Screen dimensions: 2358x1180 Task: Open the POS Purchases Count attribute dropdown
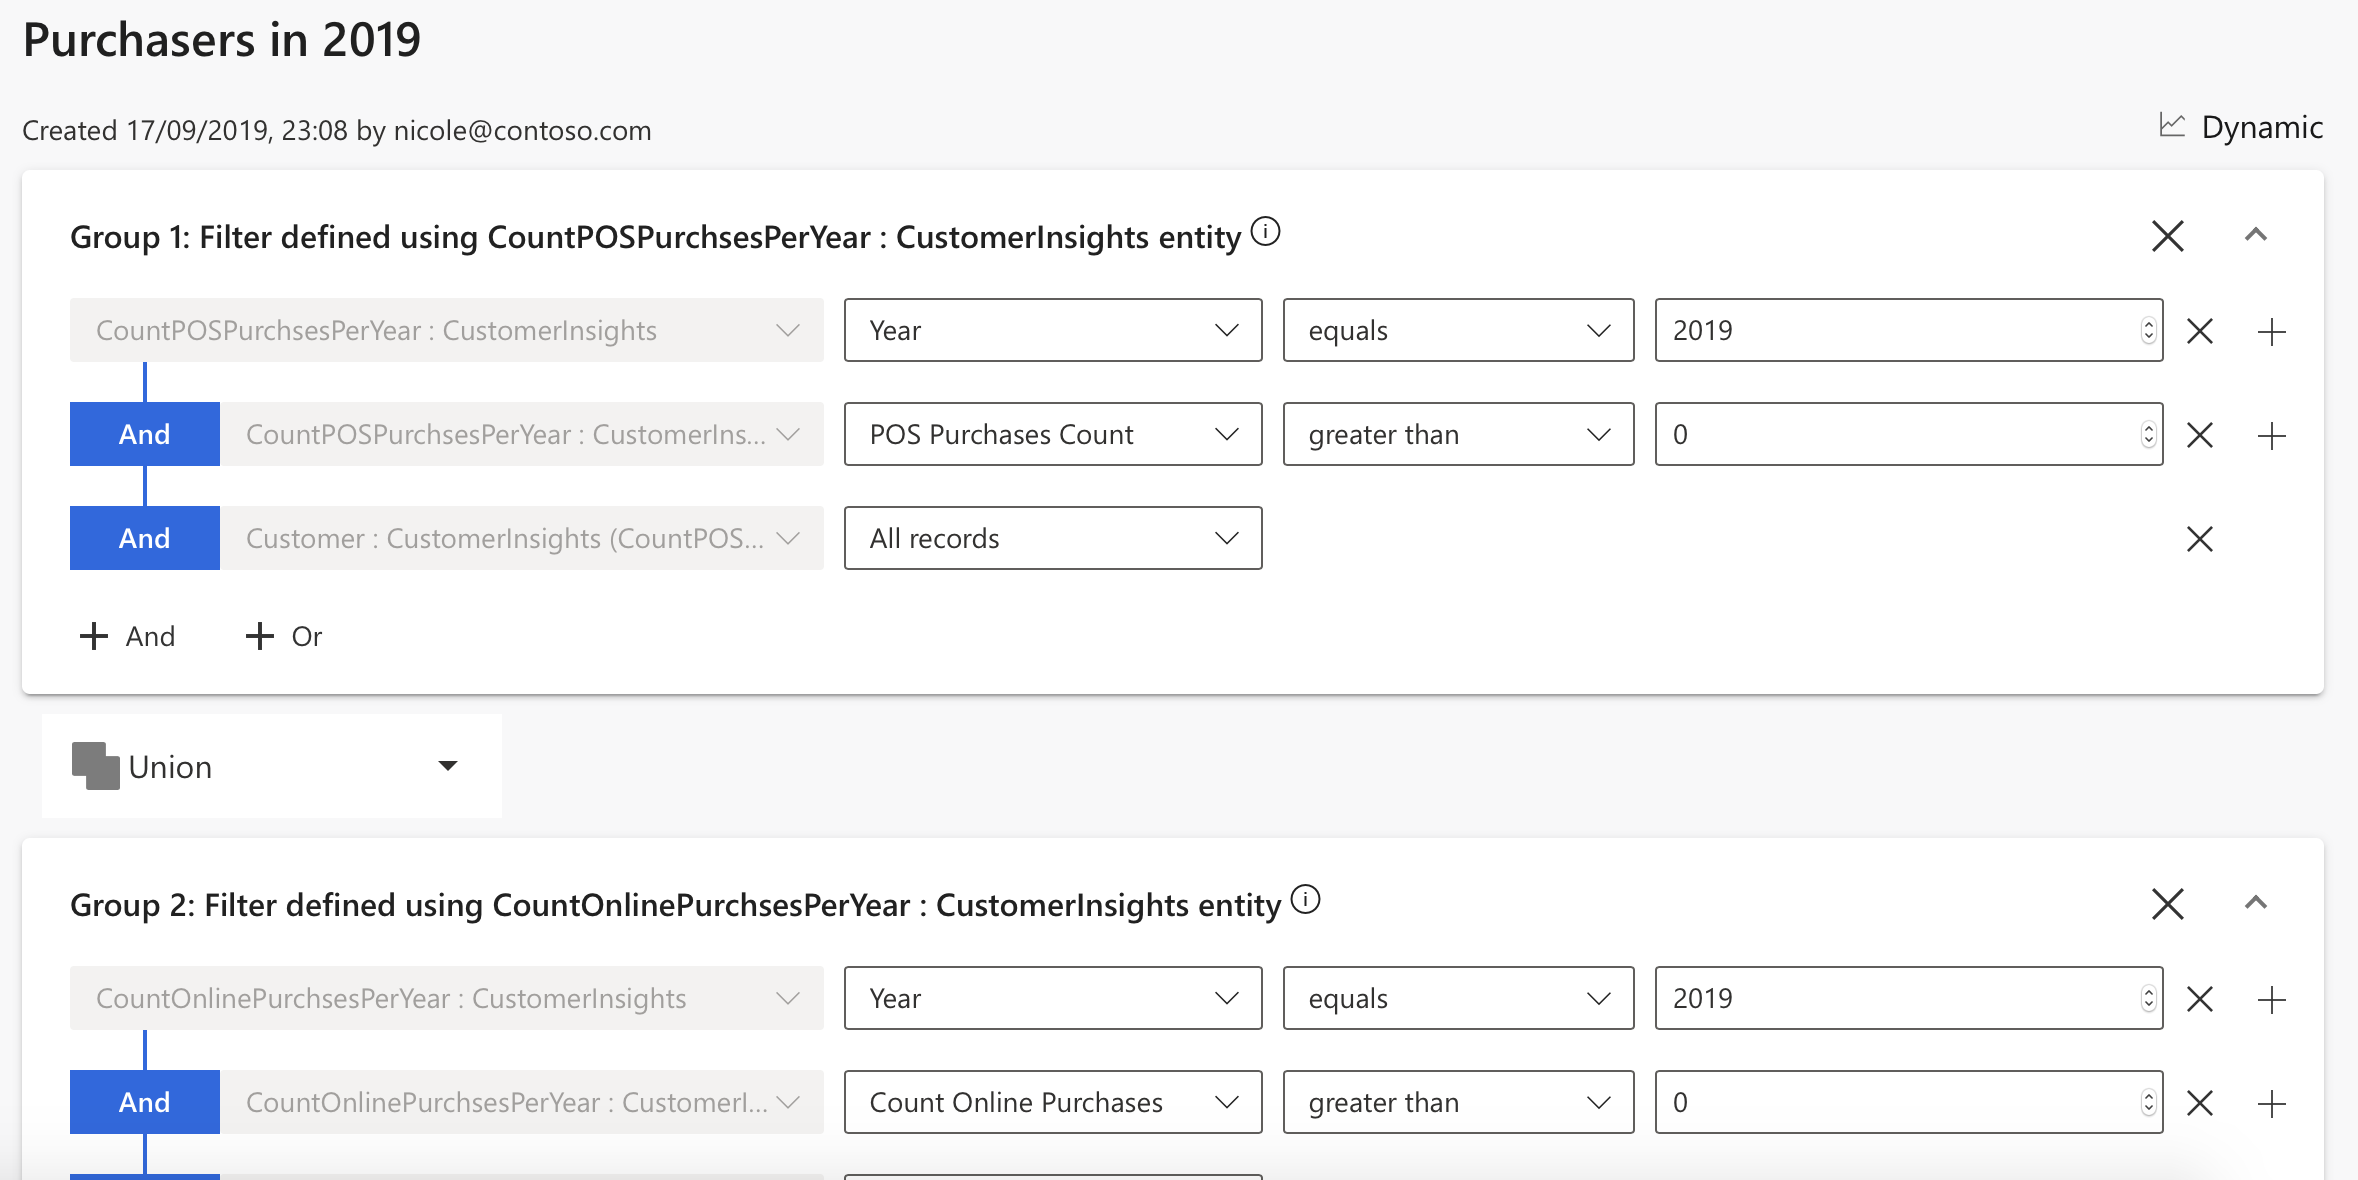(1052, 435)
